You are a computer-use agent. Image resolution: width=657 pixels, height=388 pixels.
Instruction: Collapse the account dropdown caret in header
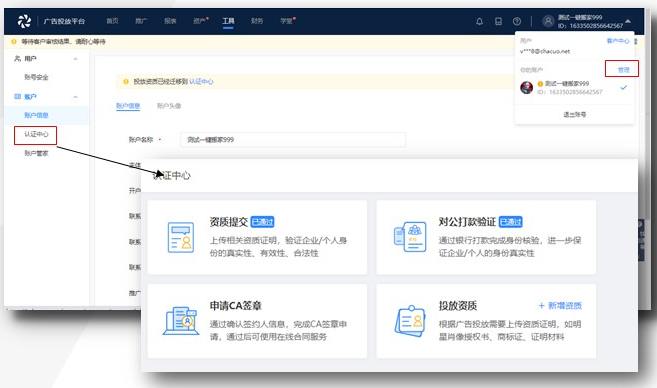point(628,21)
